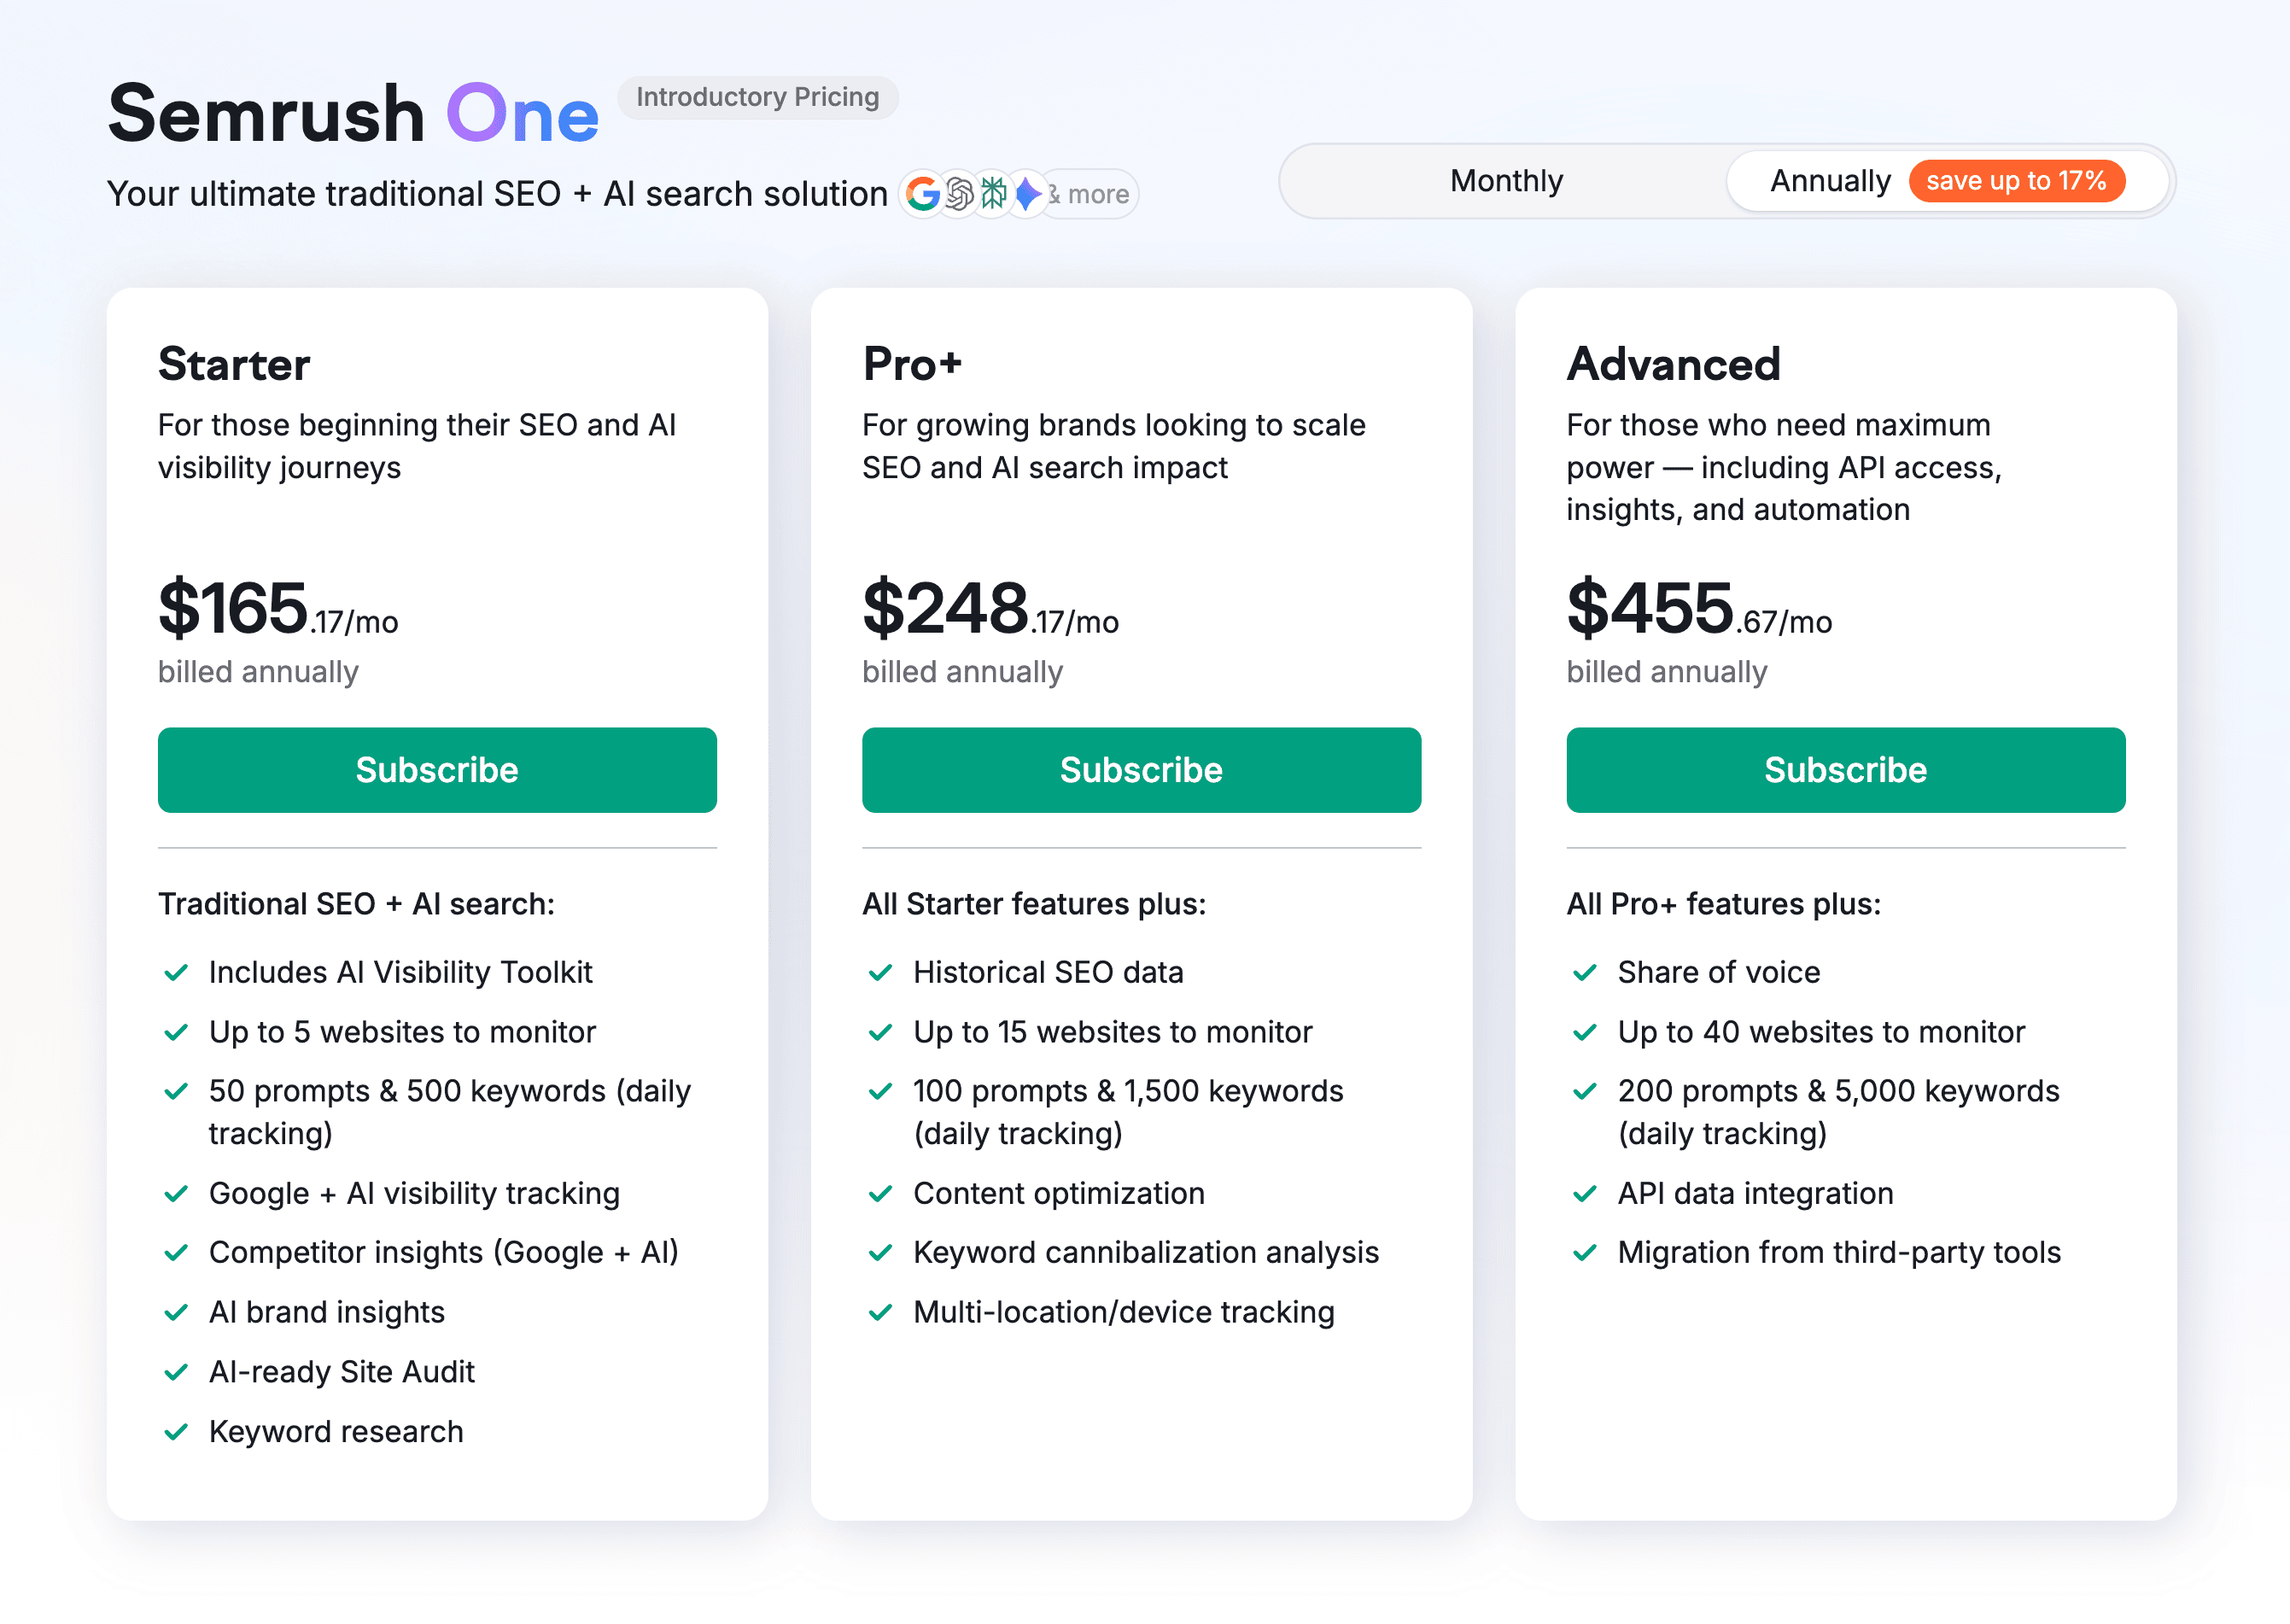
Task: Click the 'save up to 17%' badge
Action: coord(2015,181)
